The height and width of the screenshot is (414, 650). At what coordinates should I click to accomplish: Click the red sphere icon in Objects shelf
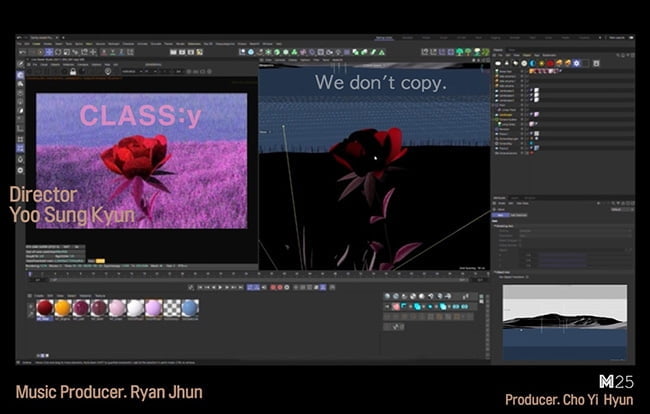(550, 63)
